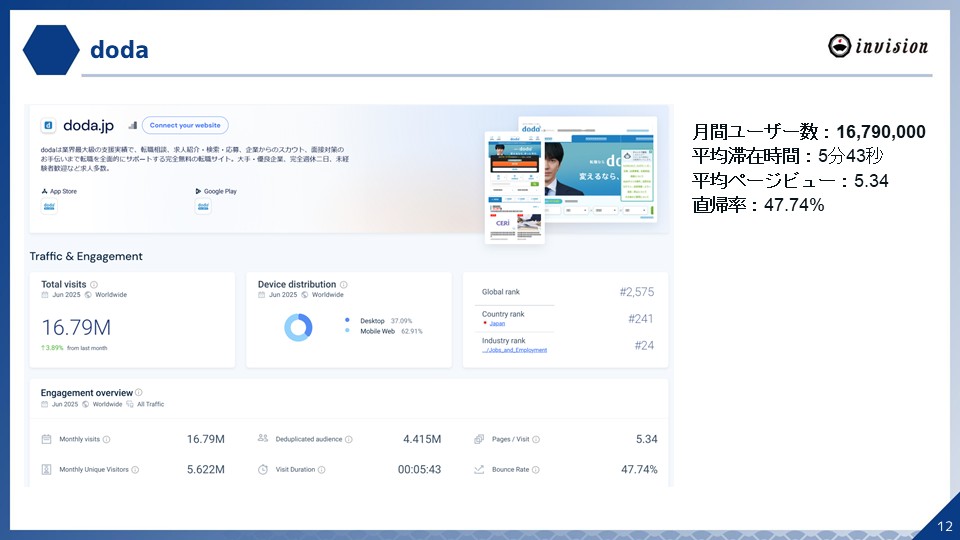960x540 pixels.
Task: Click the pages icon for Pages / Visit
Action: [479, 439]
